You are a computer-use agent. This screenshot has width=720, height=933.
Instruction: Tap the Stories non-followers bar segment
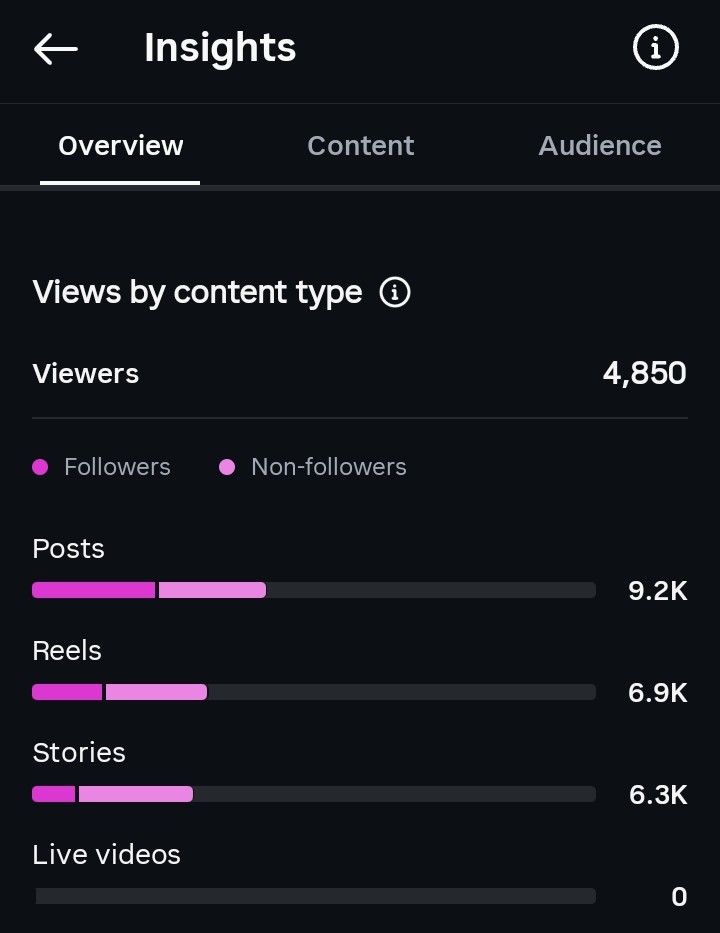click(x=136, y=794)
